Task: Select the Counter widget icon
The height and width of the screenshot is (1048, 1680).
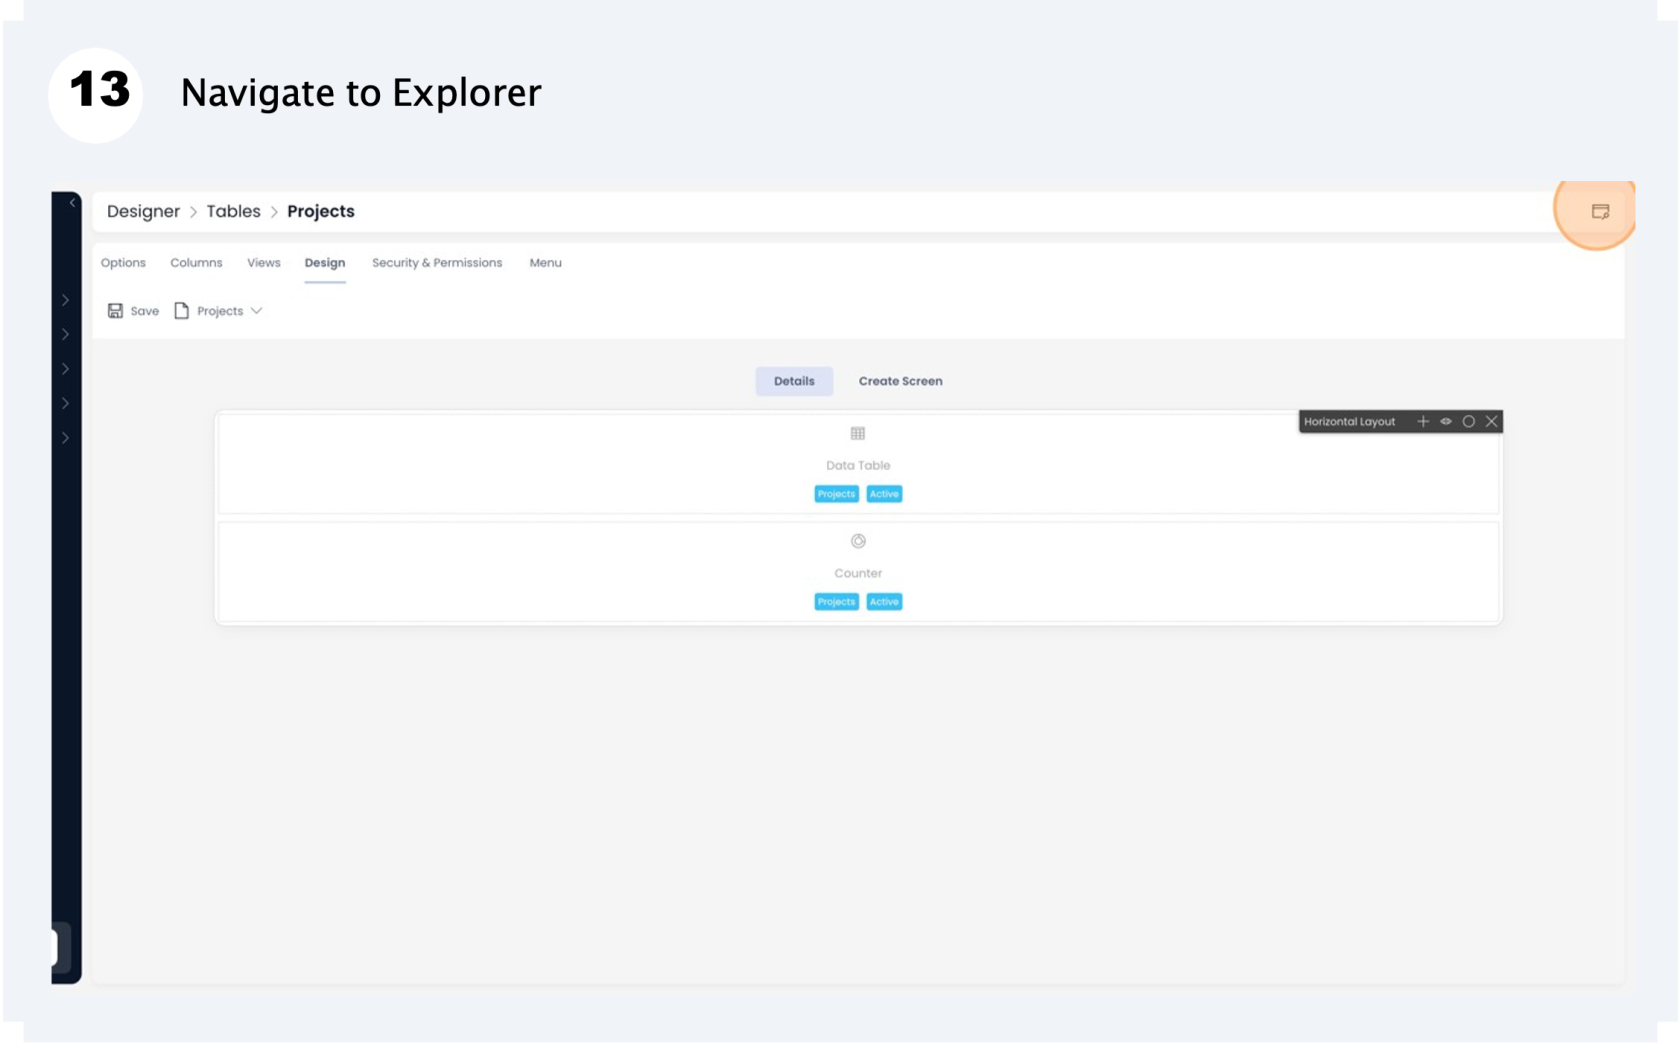Action: coord(858,541)
